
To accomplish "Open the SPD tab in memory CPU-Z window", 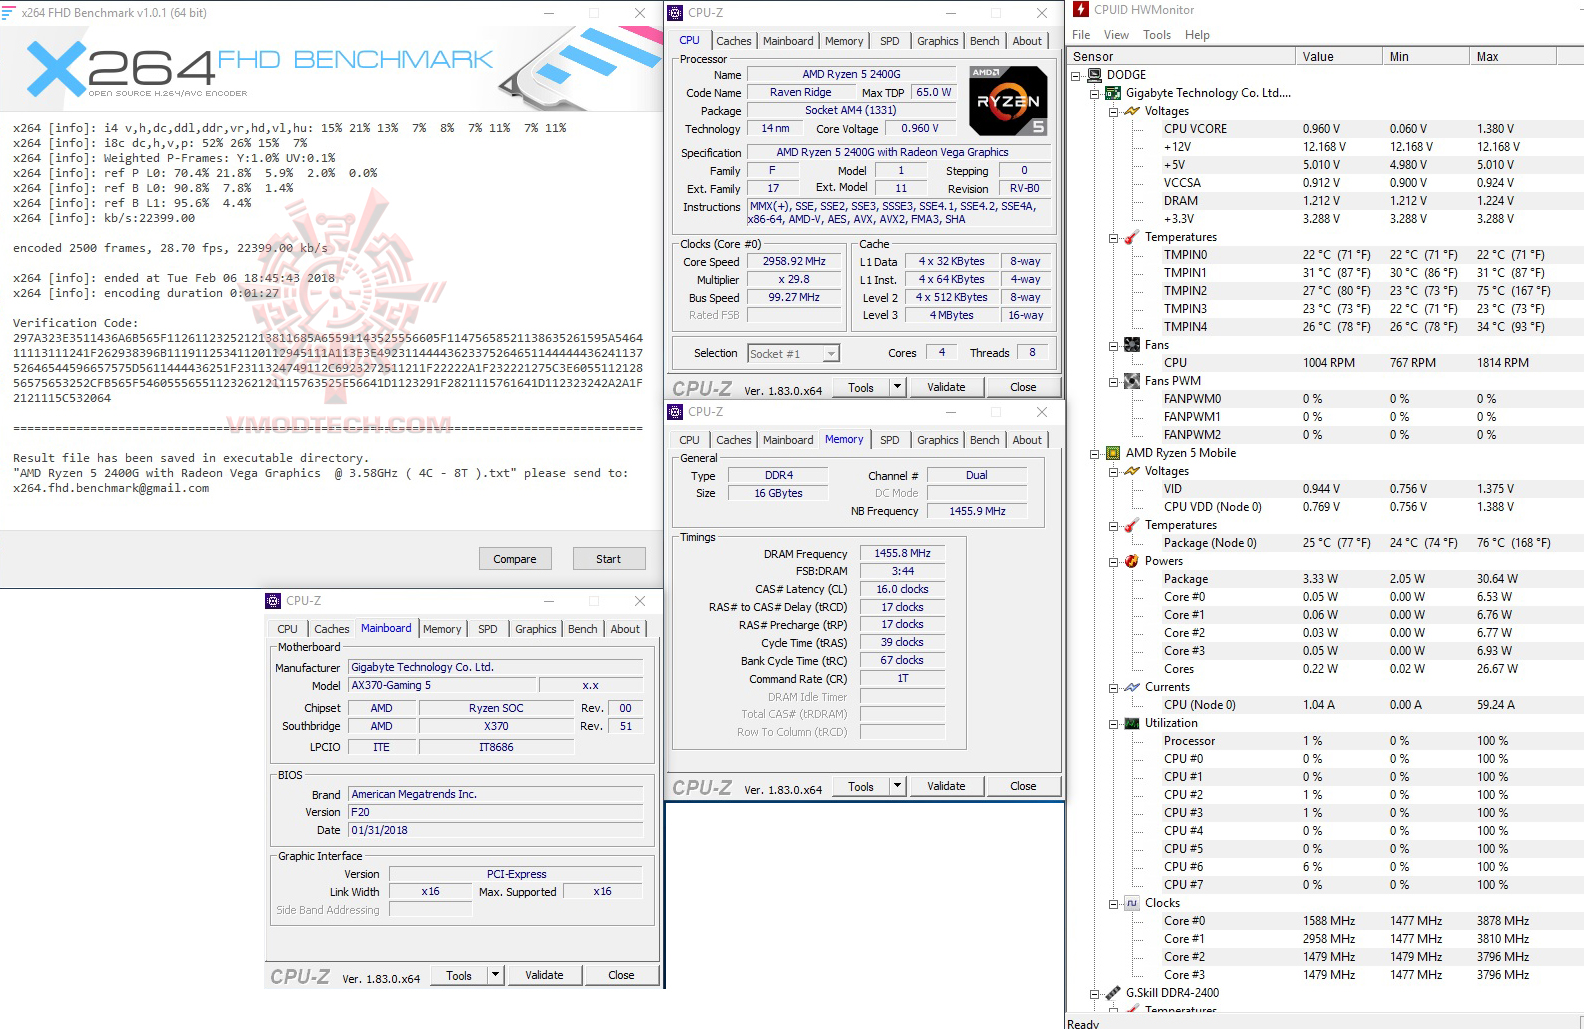I will tap(889, 440).
